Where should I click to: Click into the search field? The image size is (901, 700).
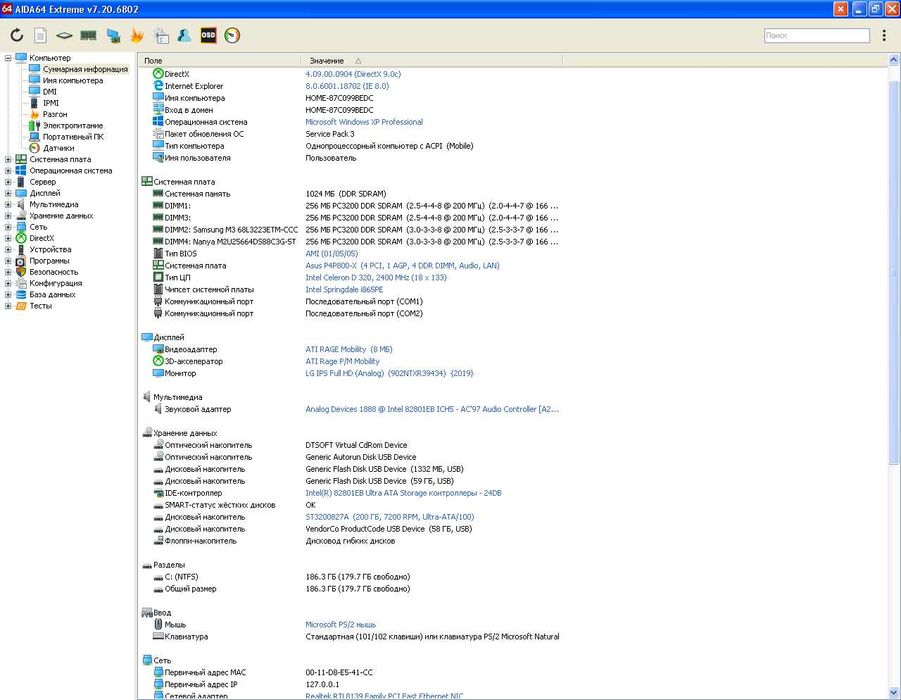(817, 36)
